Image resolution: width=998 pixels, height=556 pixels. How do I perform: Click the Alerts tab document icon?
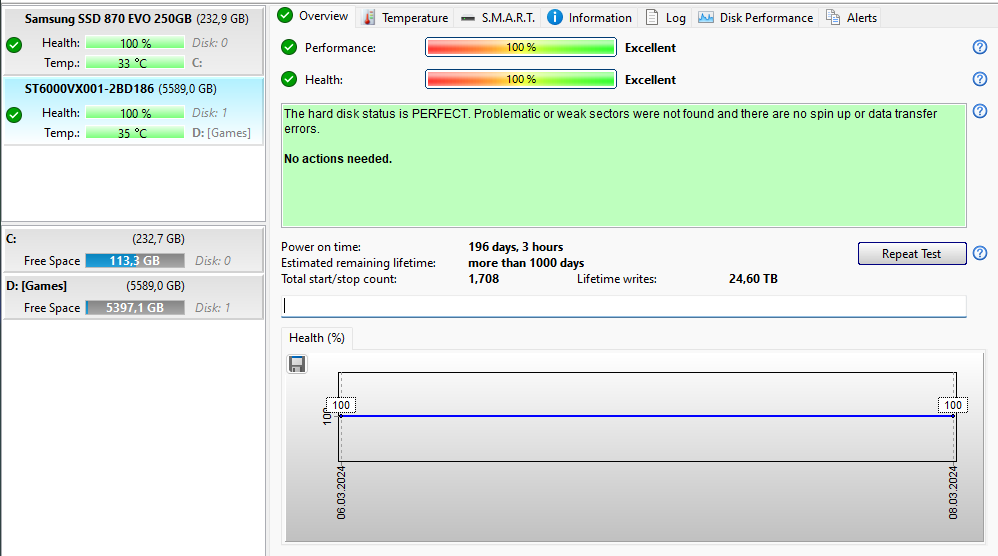click(x=833, y=17)
